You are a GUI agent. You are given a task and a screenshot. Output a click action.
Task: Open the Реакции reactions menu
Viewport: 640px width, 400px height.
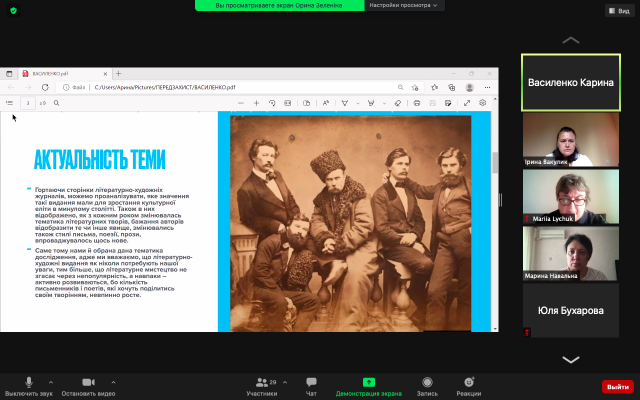(468, 384)
